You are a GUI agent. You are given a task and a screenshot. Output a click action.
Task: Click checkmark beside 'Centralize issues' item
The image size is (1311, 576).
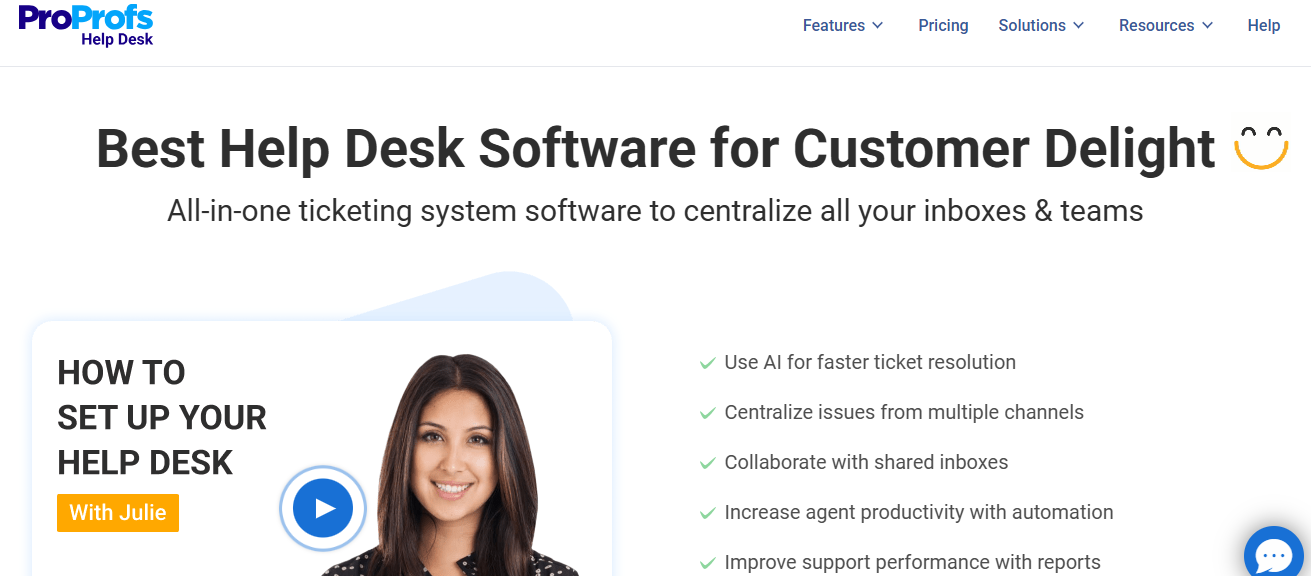tap(707, 413)
